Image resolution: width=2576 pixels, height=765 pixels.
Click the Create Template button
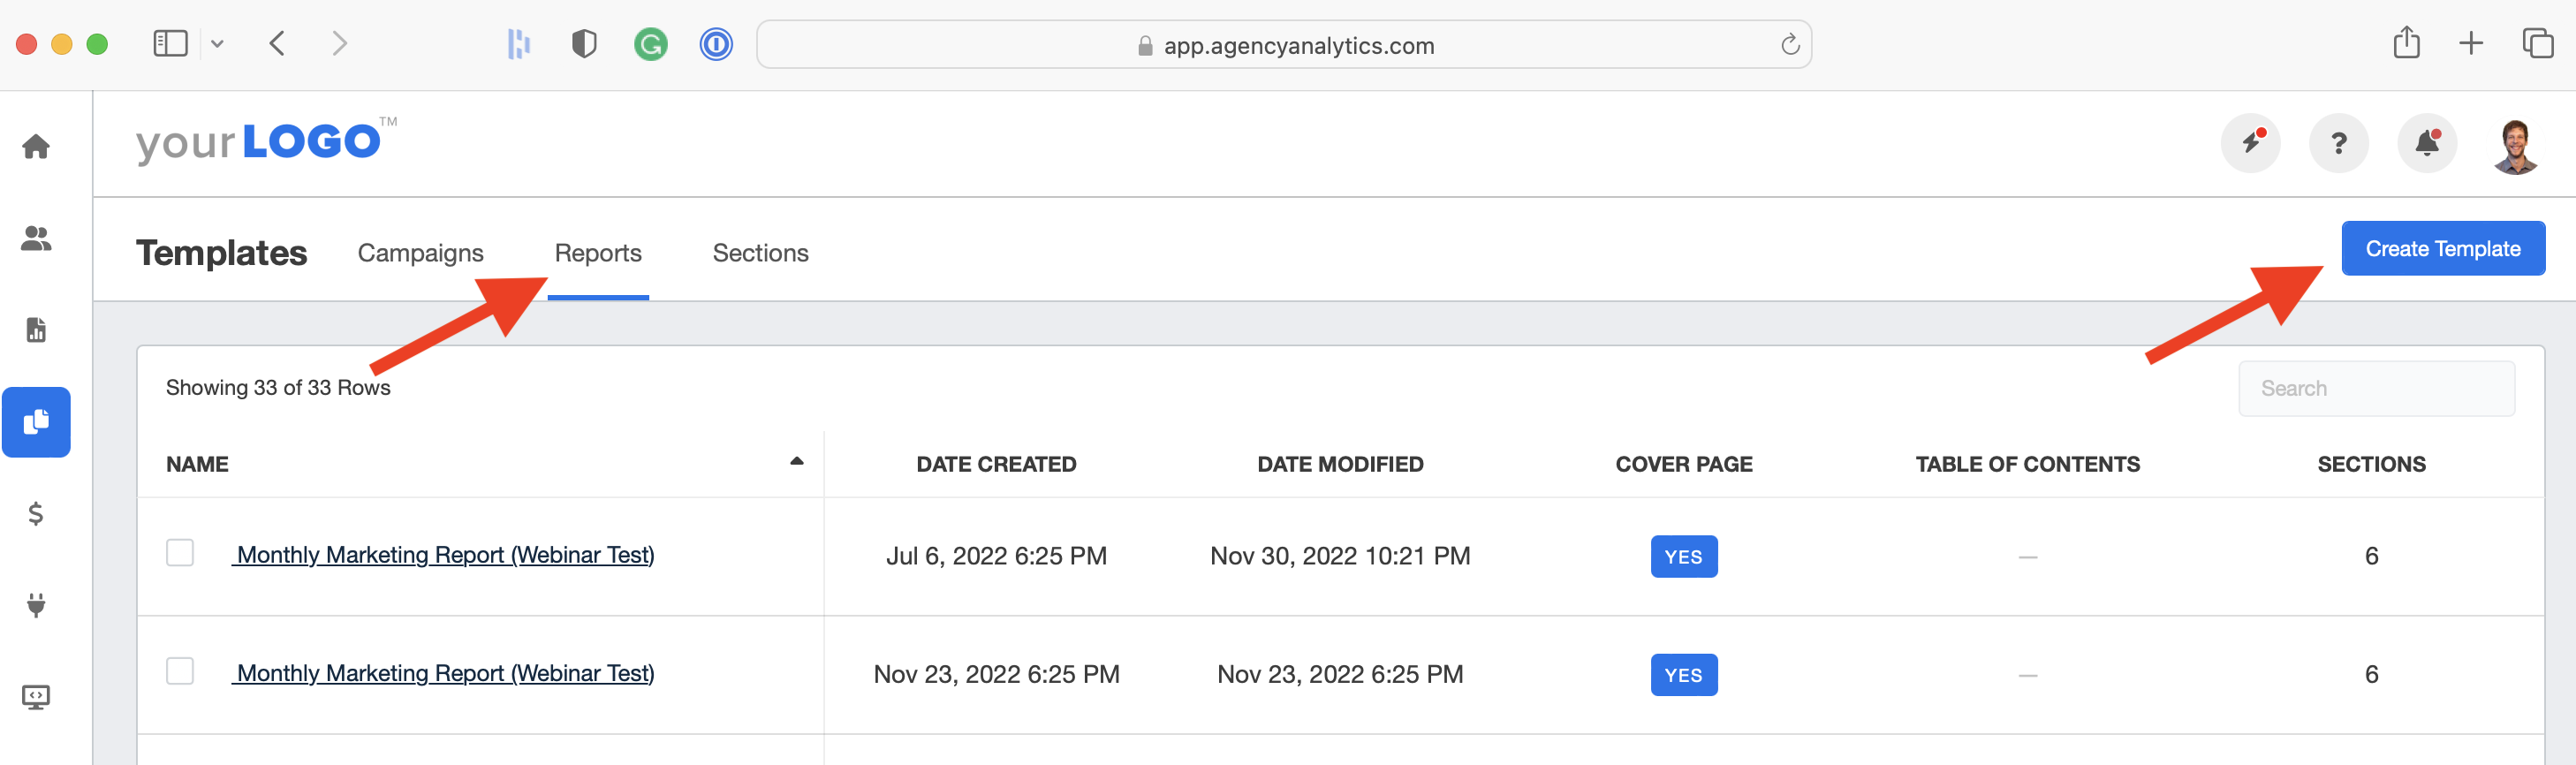tap(2442, 249)
